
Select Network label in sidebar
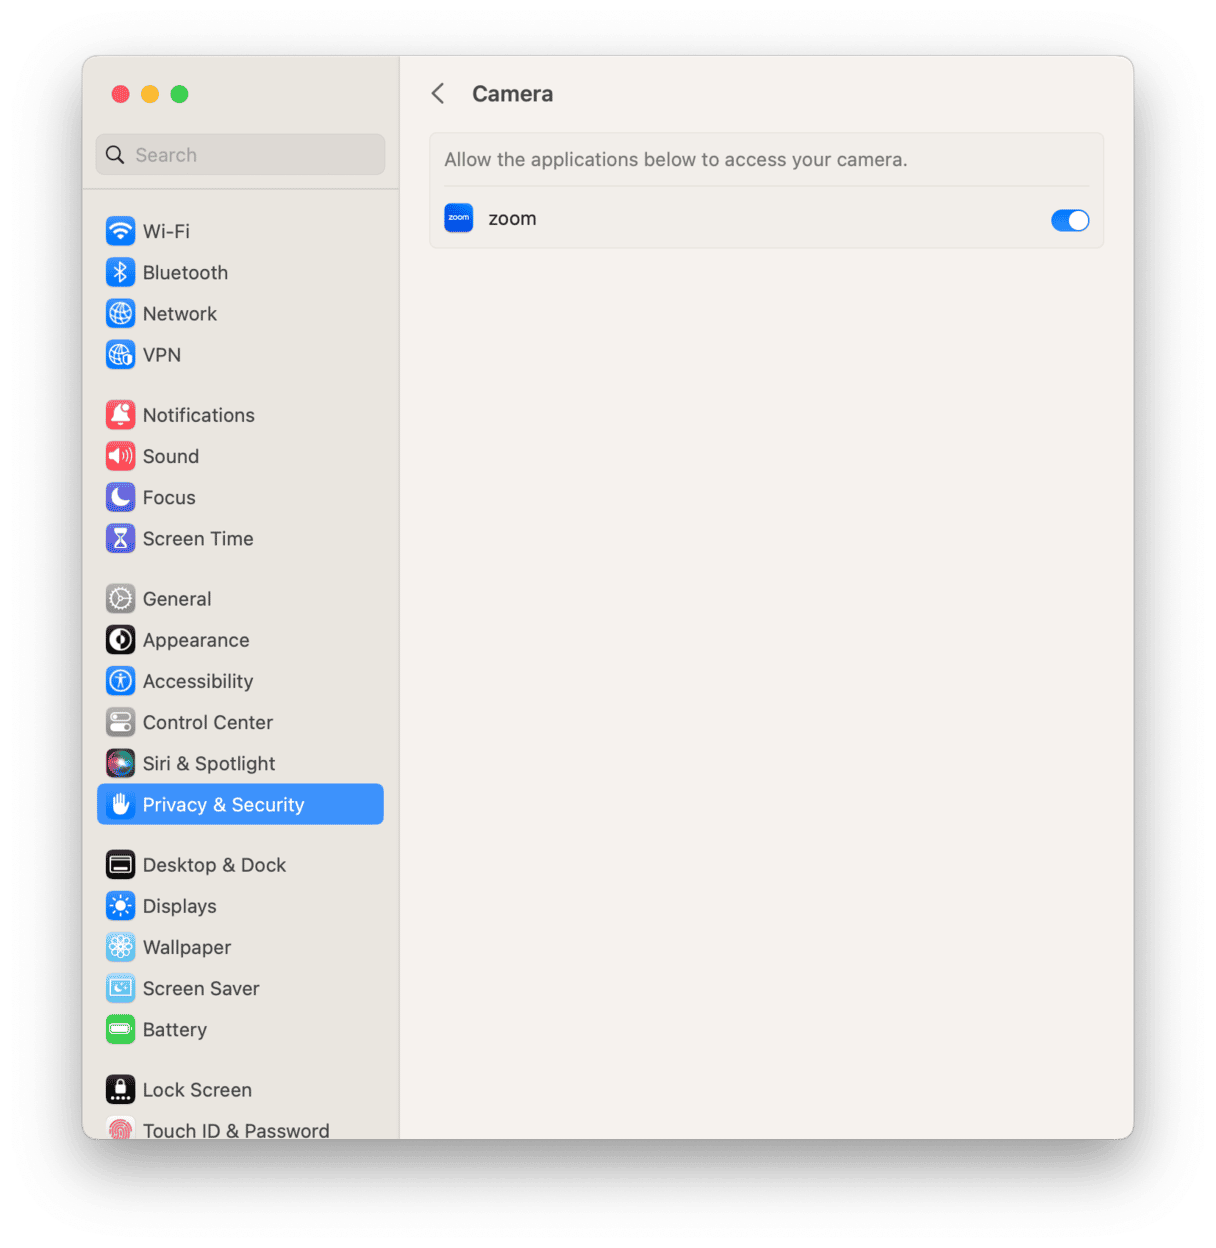click(180, 313)
